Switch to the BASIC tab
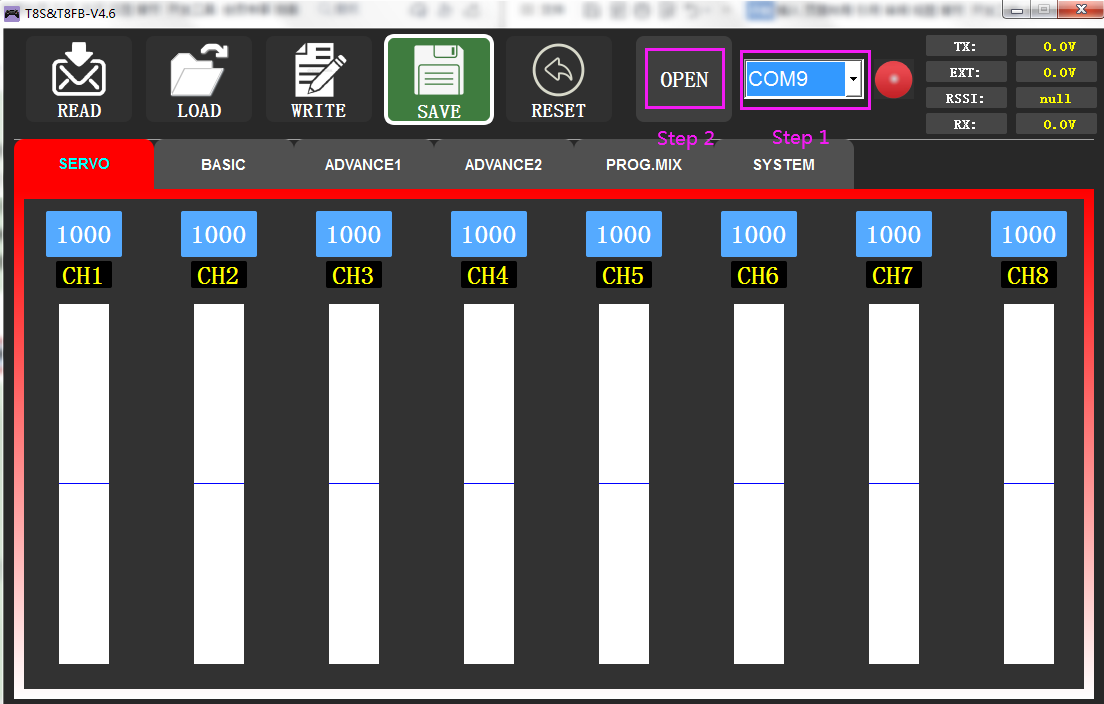The image size is (1104, 704). [223, 165]
